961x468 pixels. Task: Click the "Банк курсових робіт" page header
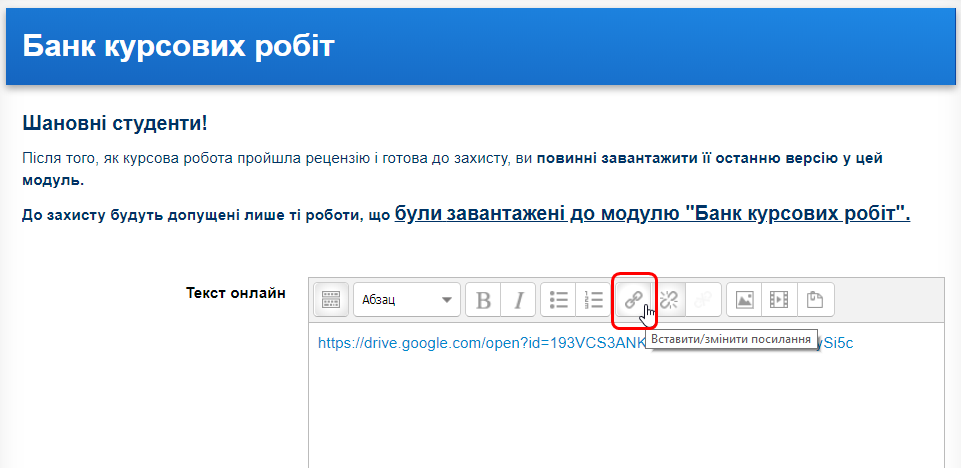[178, 46]
